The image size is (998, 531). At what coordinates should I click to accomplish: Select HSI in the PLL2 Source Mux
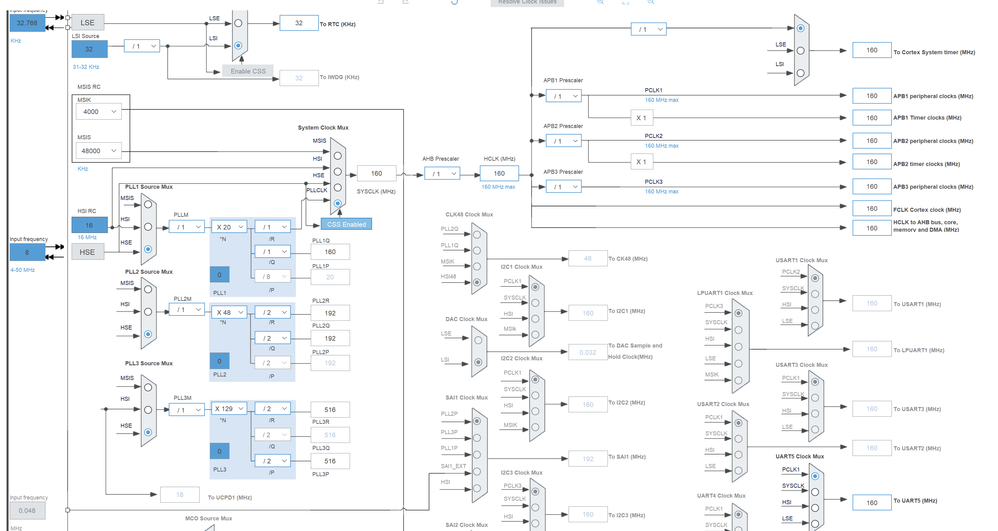click(148, 312)
